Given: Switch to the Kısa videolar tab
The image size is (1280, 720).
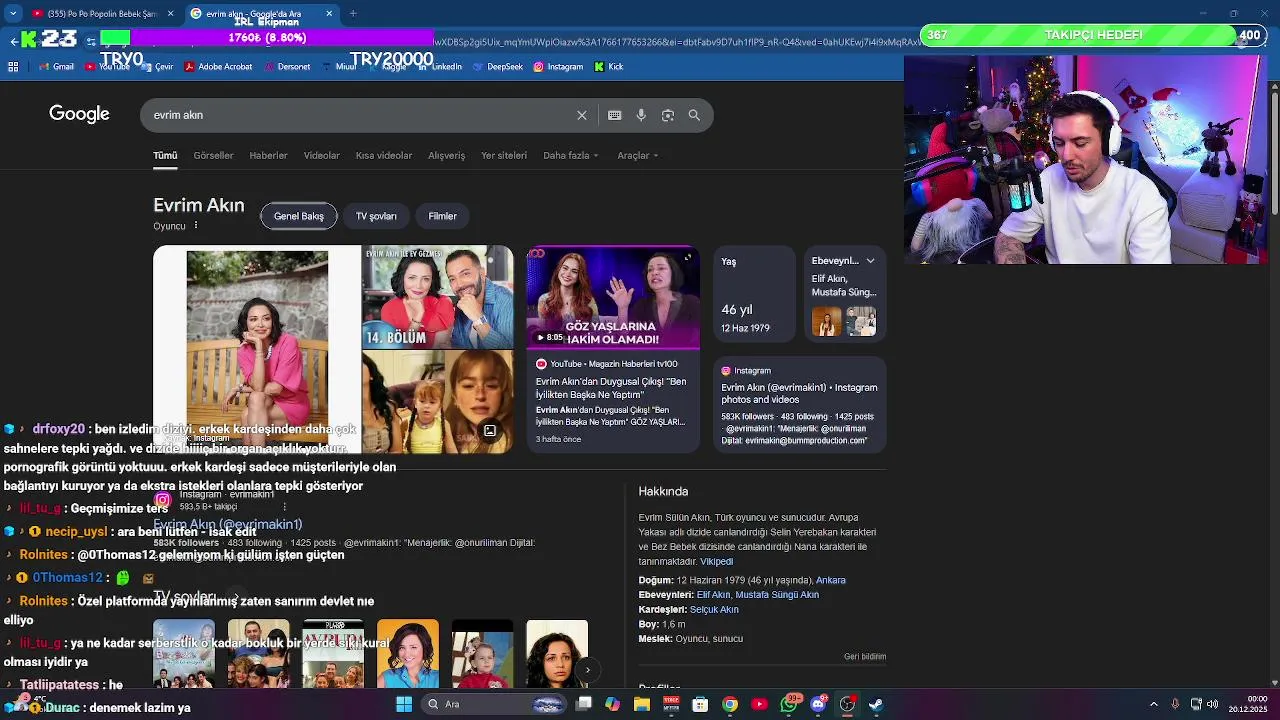Looking at the screenshot, I should [x=384, y=156].
